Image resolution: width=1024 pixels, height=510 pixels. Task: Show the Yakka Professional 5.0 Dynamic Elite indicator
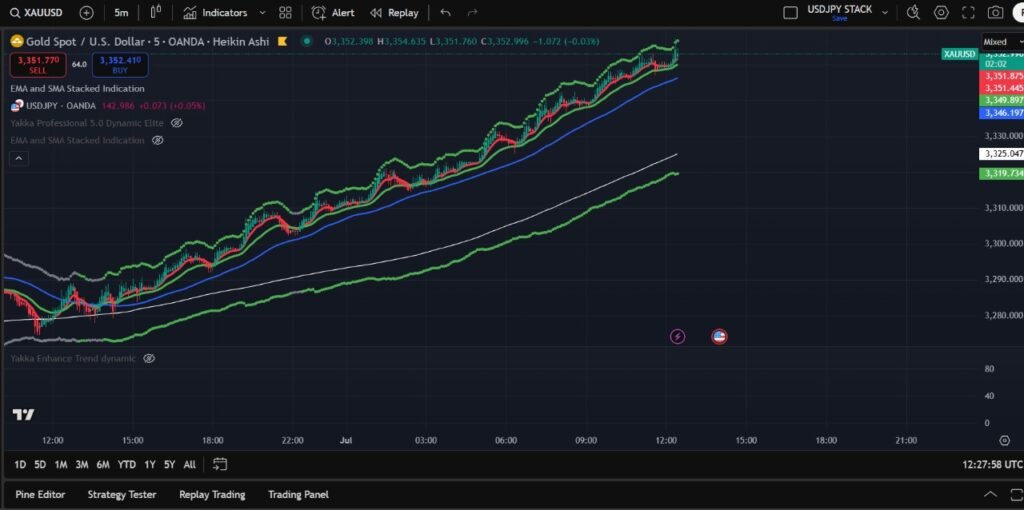177,123
